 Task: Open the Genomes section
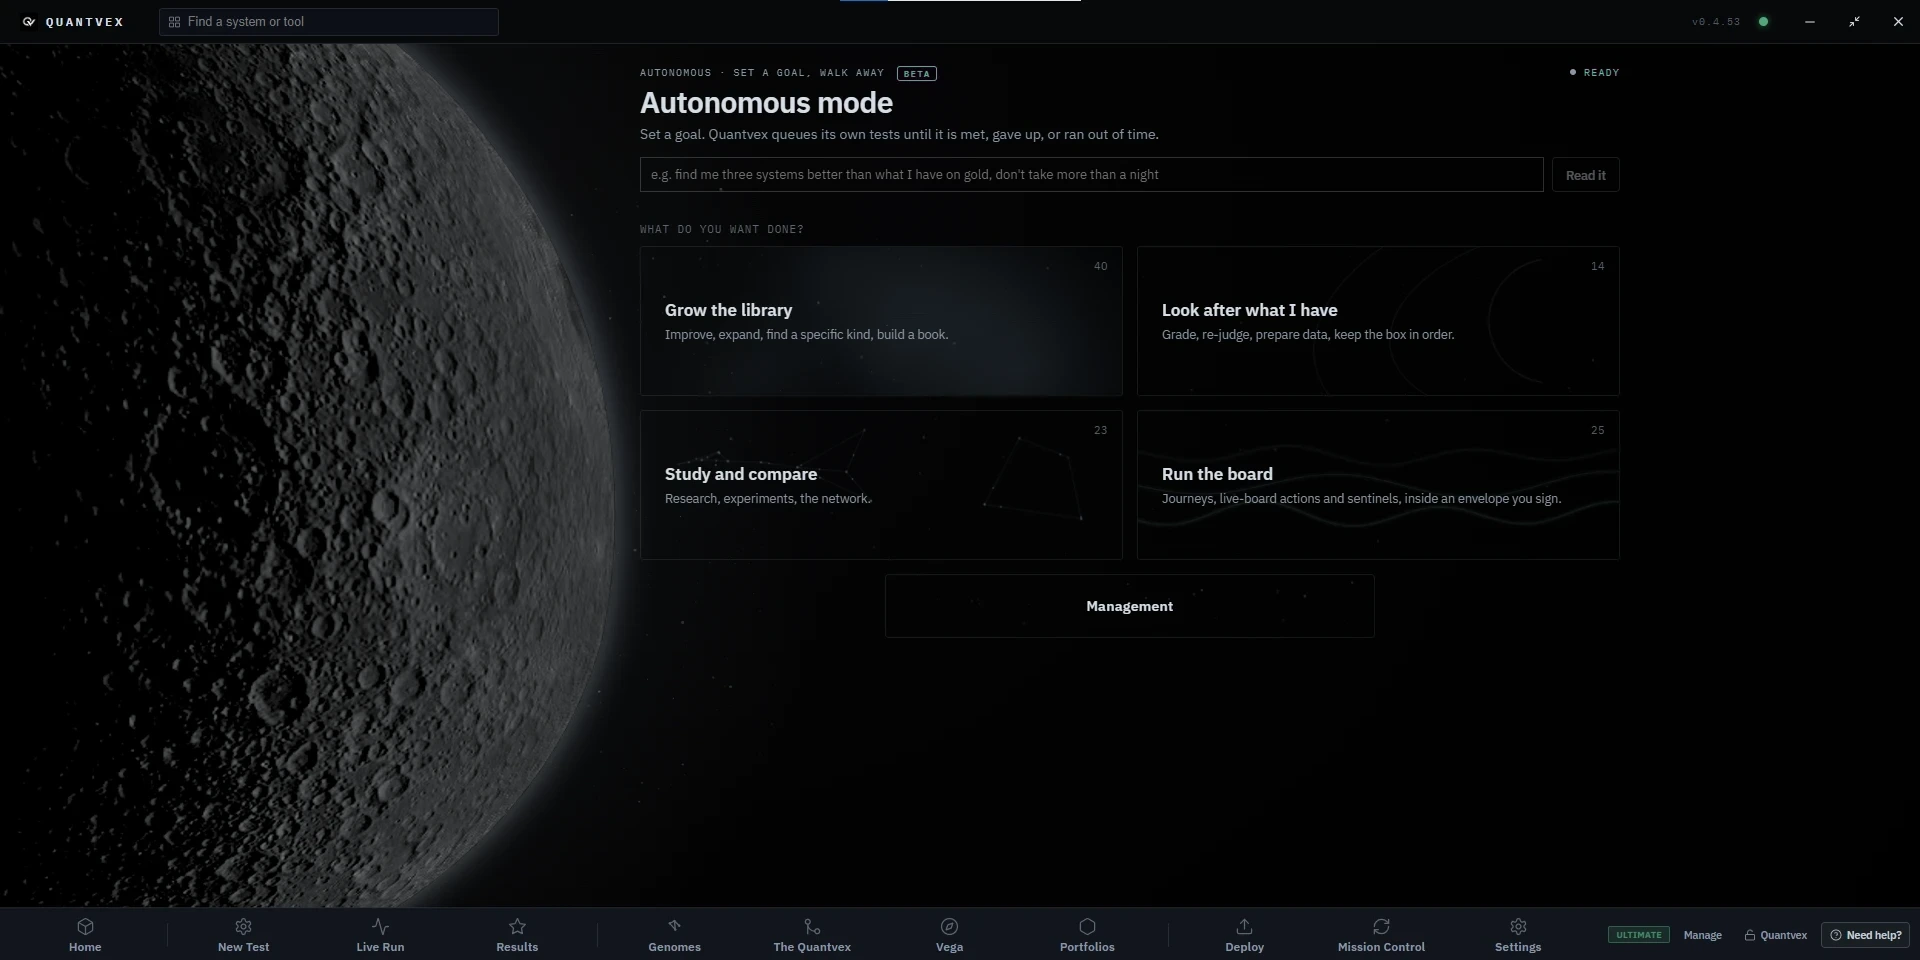(x=674, y=935)
